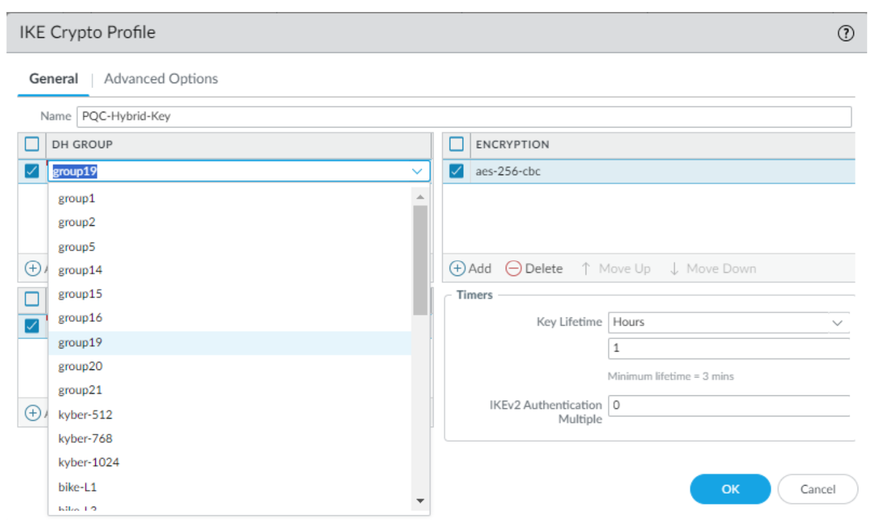Screen dimensions: 875x523
Task: Choose group20 from the dropdown list
Action: pos(229,366)
